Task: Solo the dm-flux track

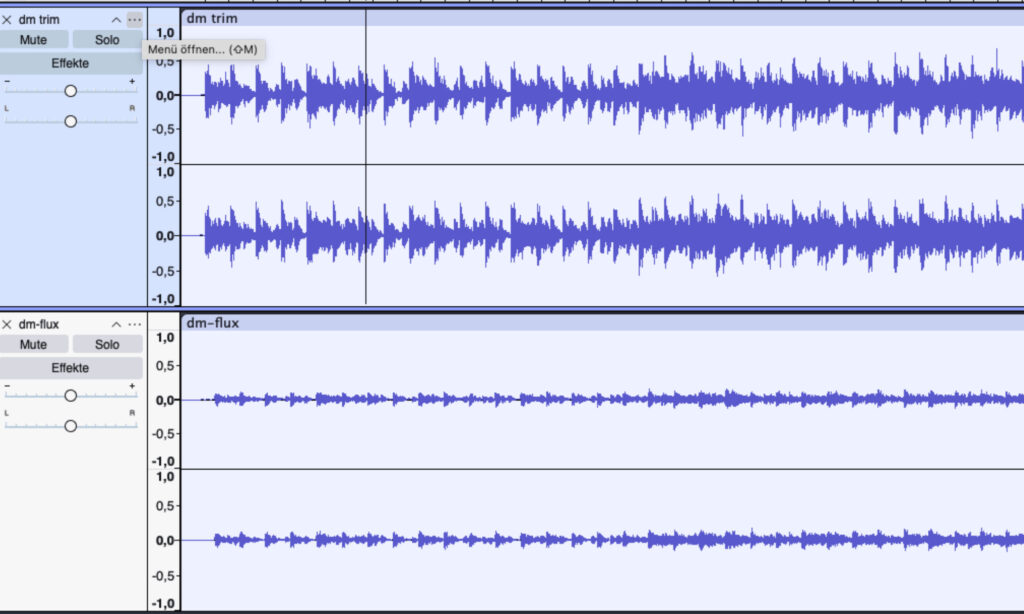Action: pos(106,343)
